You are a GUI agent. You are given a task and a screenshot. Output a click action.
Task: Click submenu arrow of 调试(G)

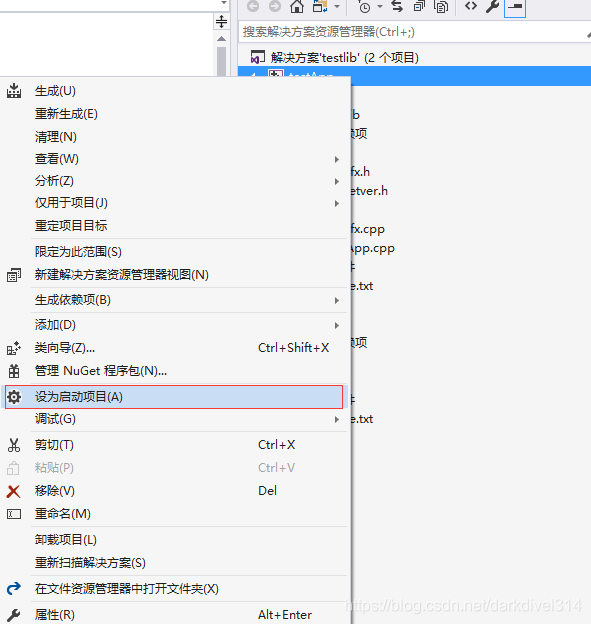pyautogui.click(x=337, y=419)
